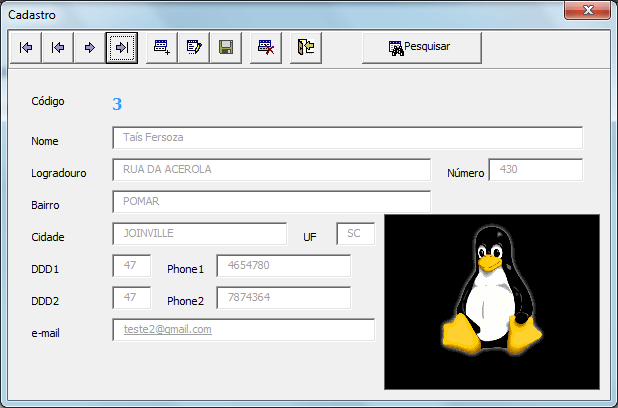Viewport: 618px width, 408px height.
Task: Select the Cidade input box
Action: (x=199, y=234)
